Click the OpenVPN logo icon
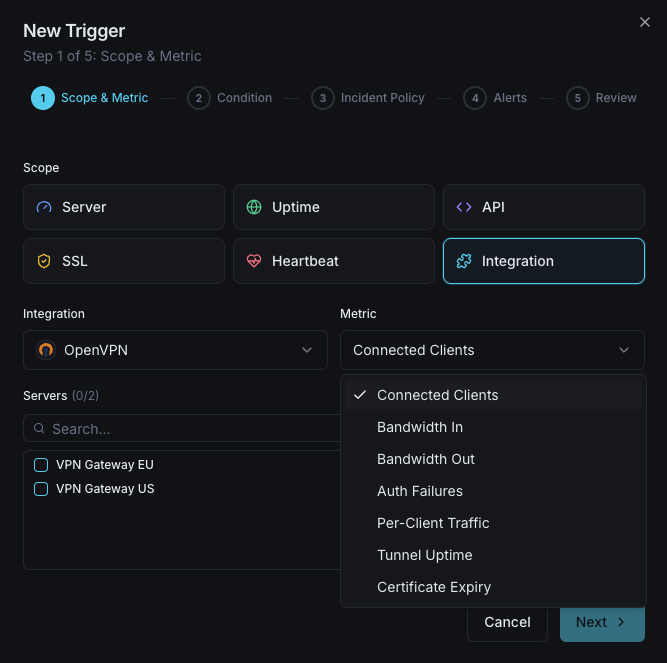This screenshot has height=663, width=667. pyautogui.click(x=46, y=350)
